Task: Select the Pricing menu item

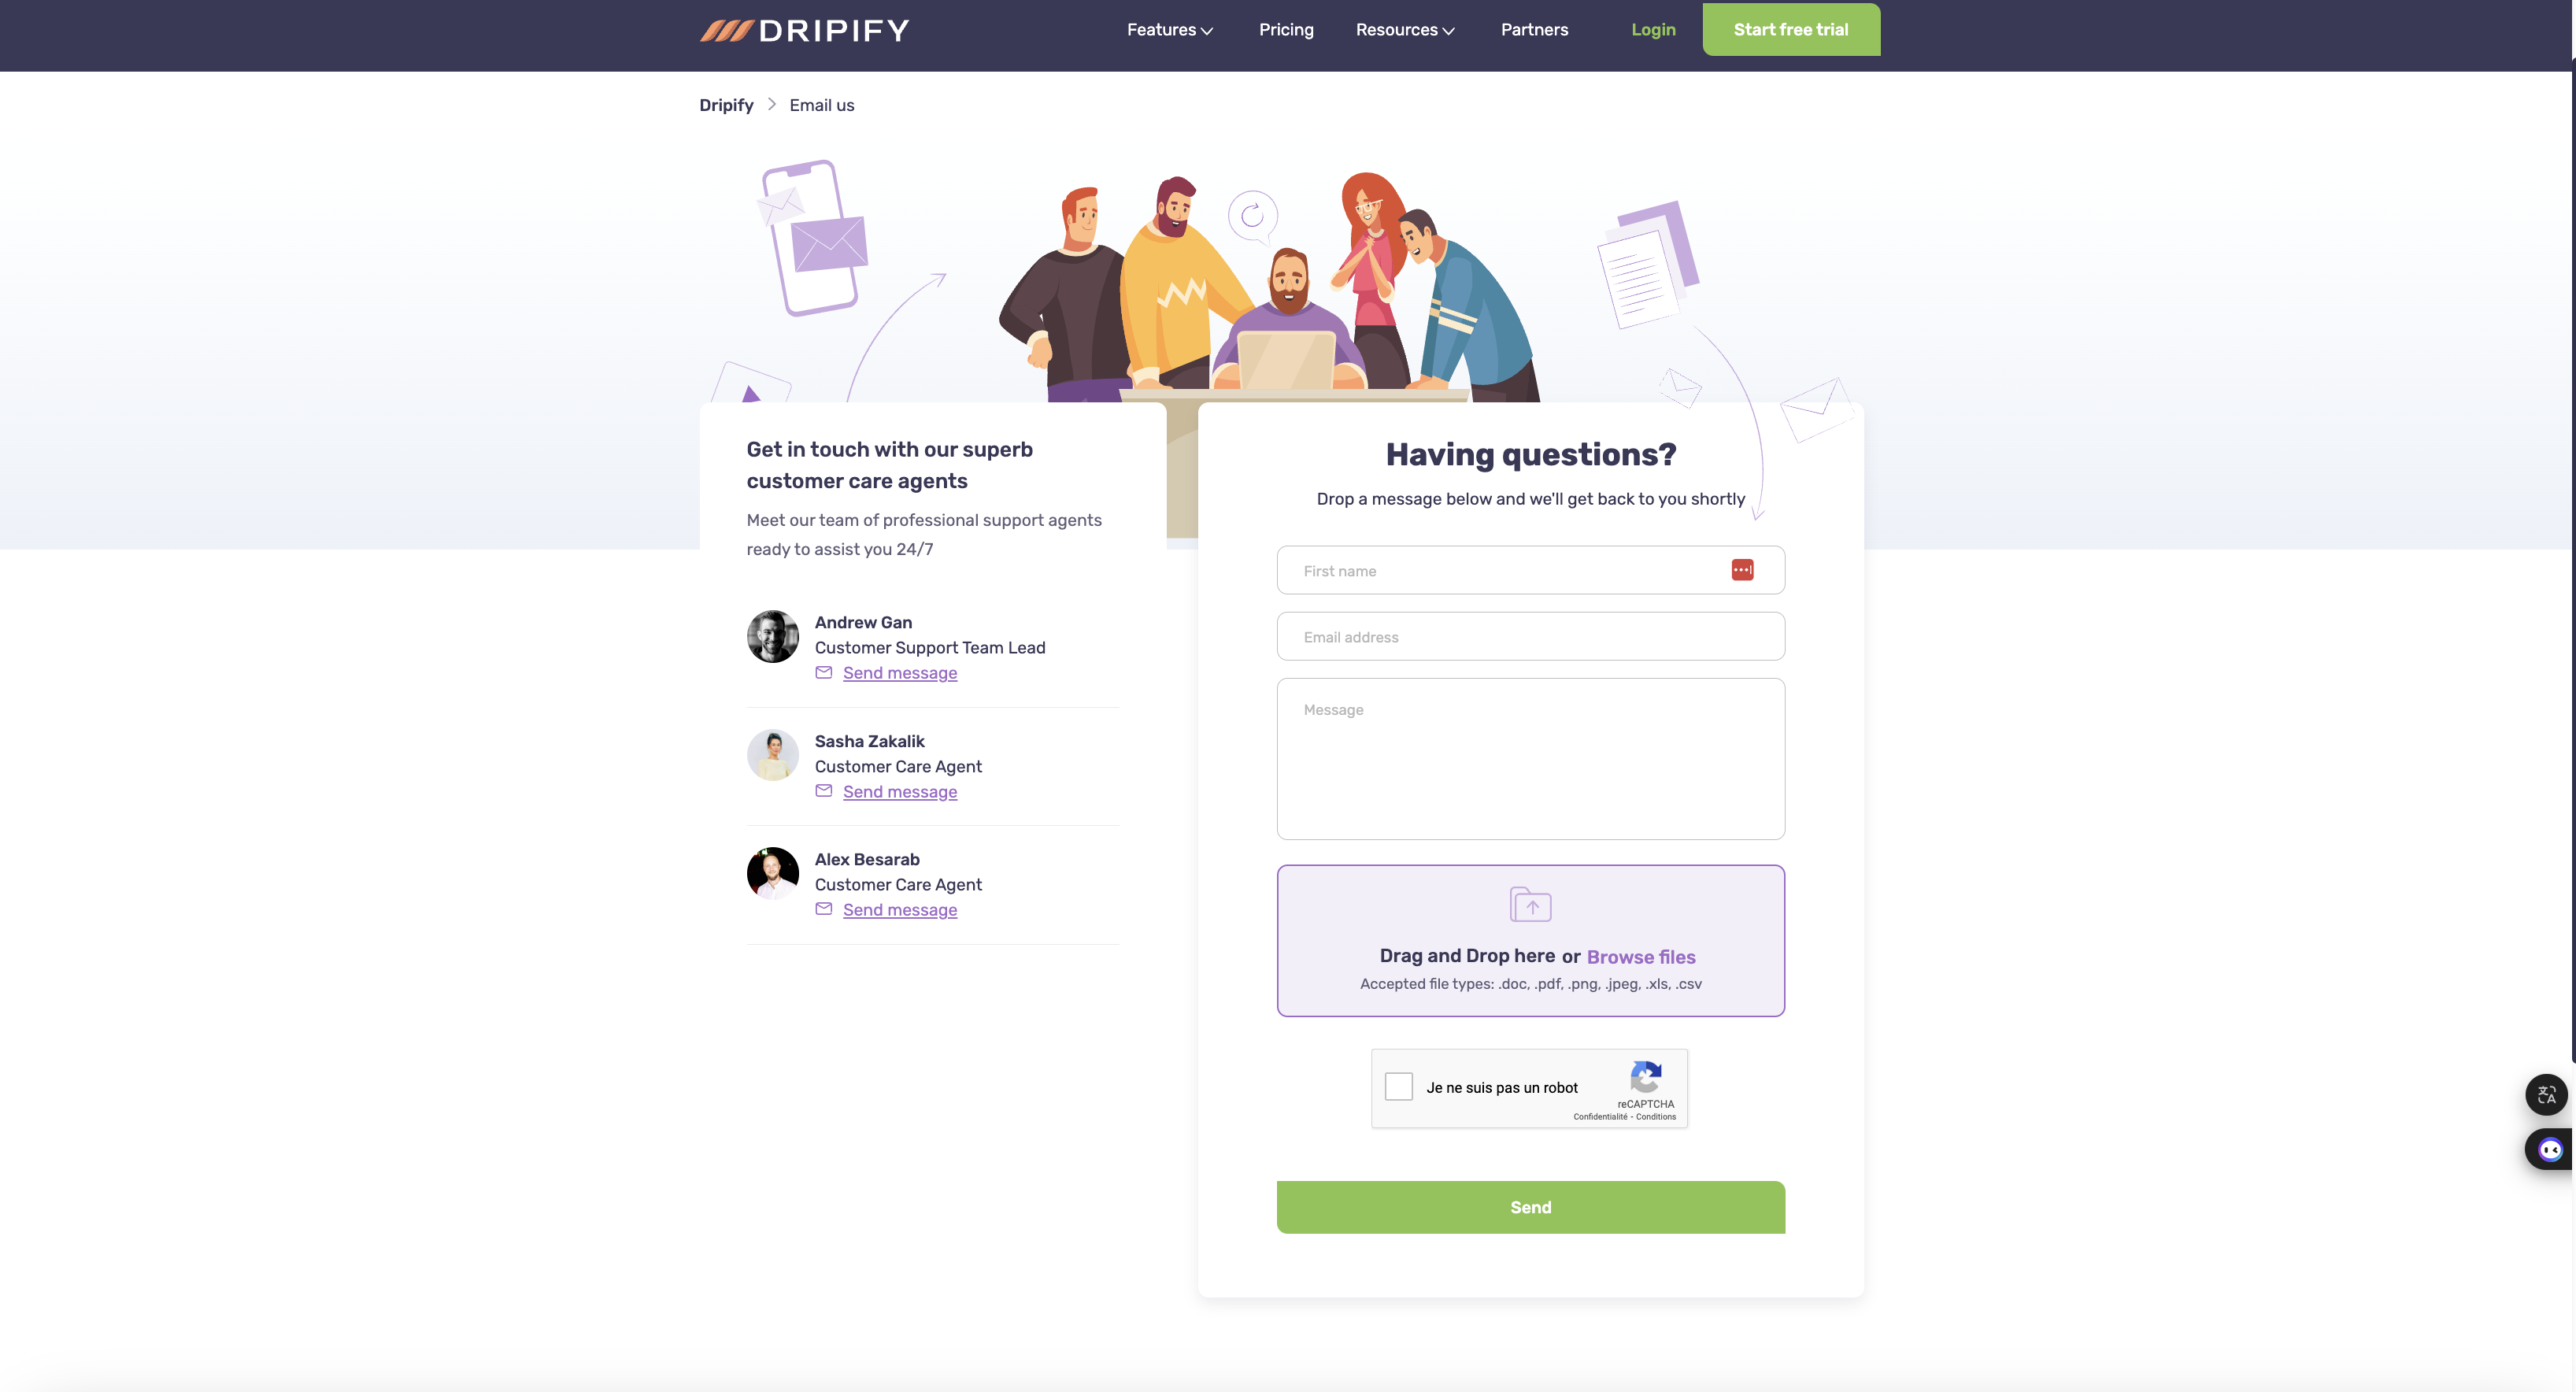Action: (1287, 29)
